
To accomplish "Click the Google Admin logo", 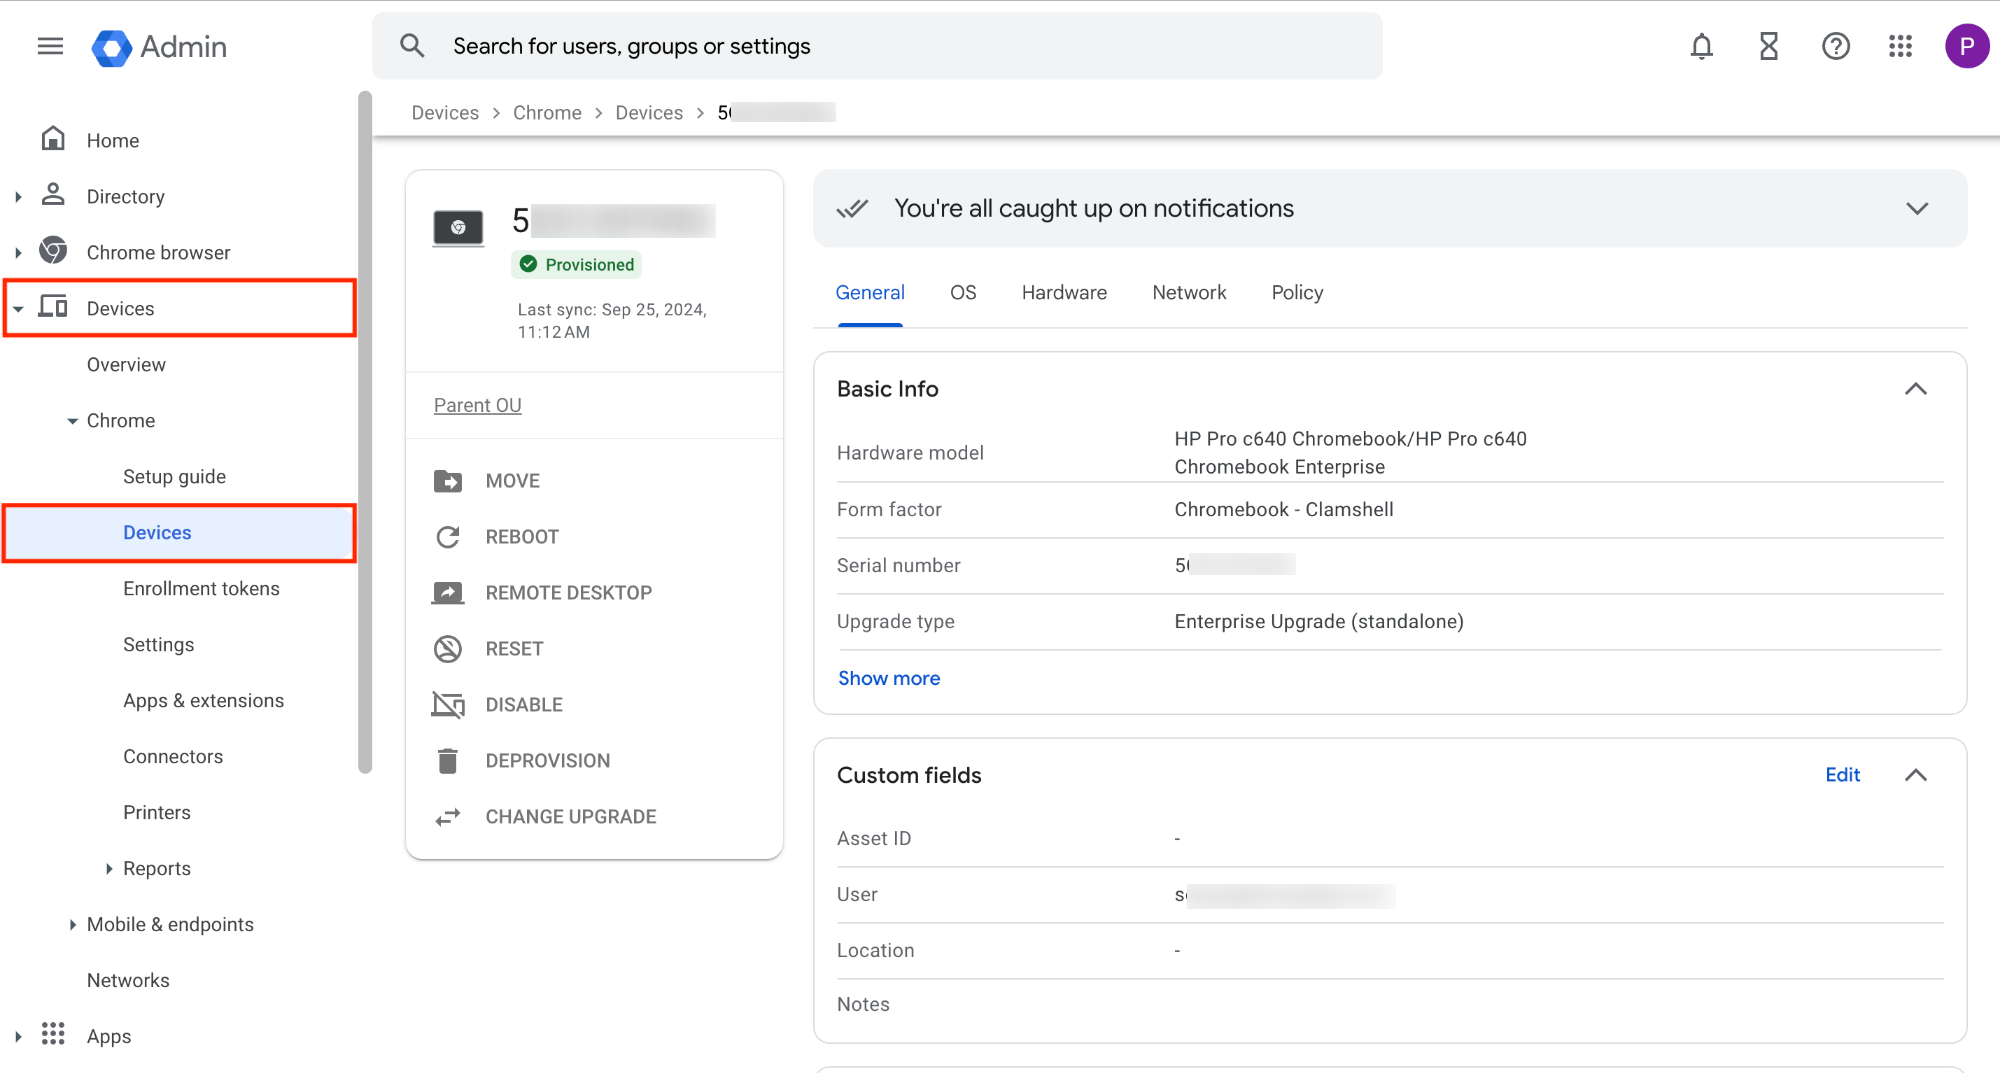I will click(x=159, y=47).
